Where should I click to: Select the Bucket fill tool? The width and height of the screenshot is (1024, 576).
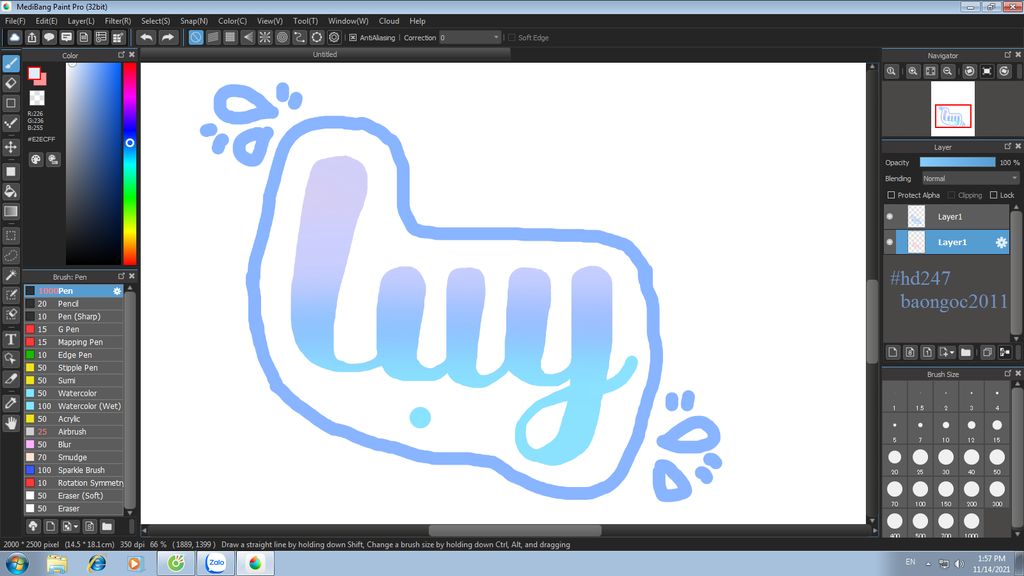(11, 191)
